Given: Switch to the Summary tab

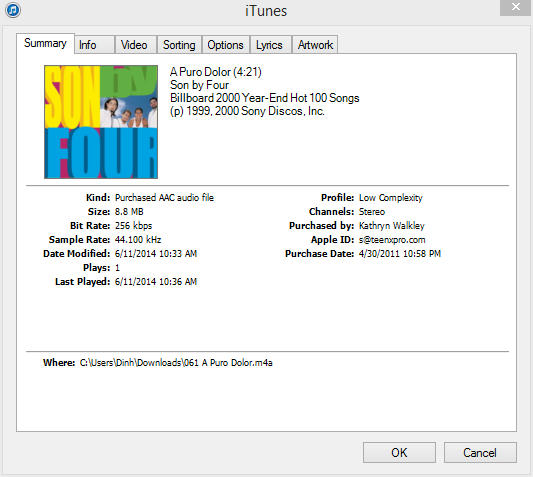Looking at the screenshot, I should tap(45, 43).
